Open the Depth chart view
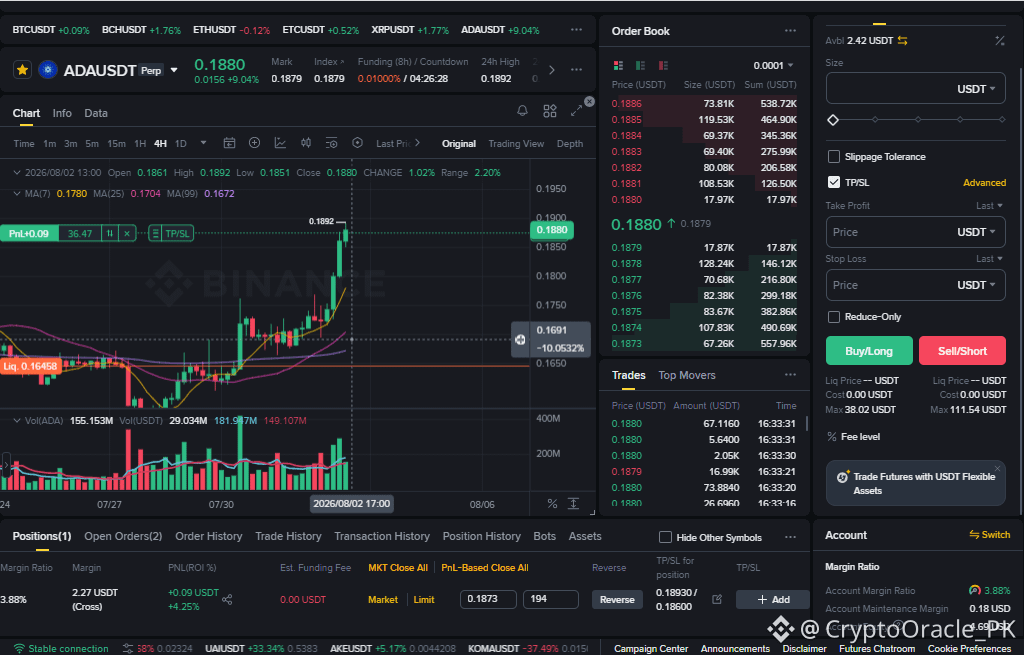Viewport: 1024px width, 655px height. point(569,144)
